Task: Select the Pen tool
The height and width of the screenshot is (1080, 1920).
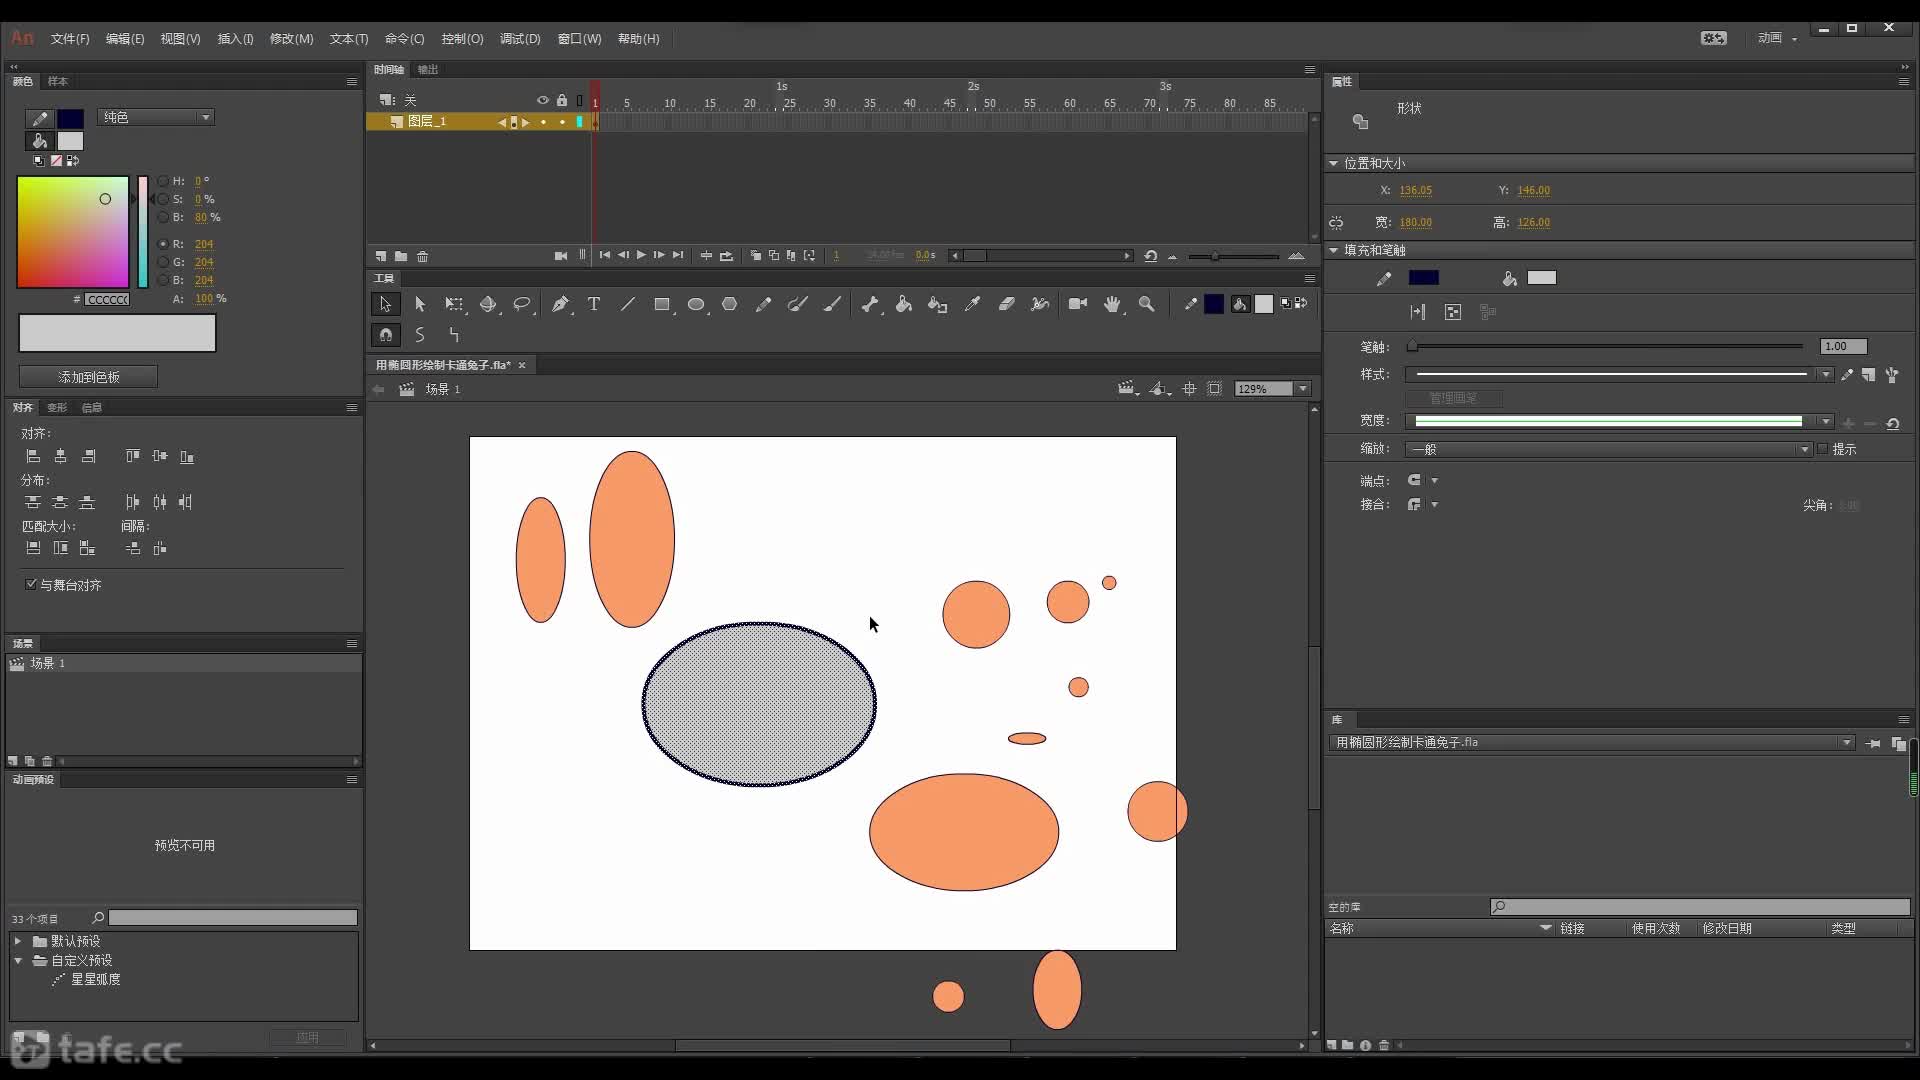Action: pos(560,304)
